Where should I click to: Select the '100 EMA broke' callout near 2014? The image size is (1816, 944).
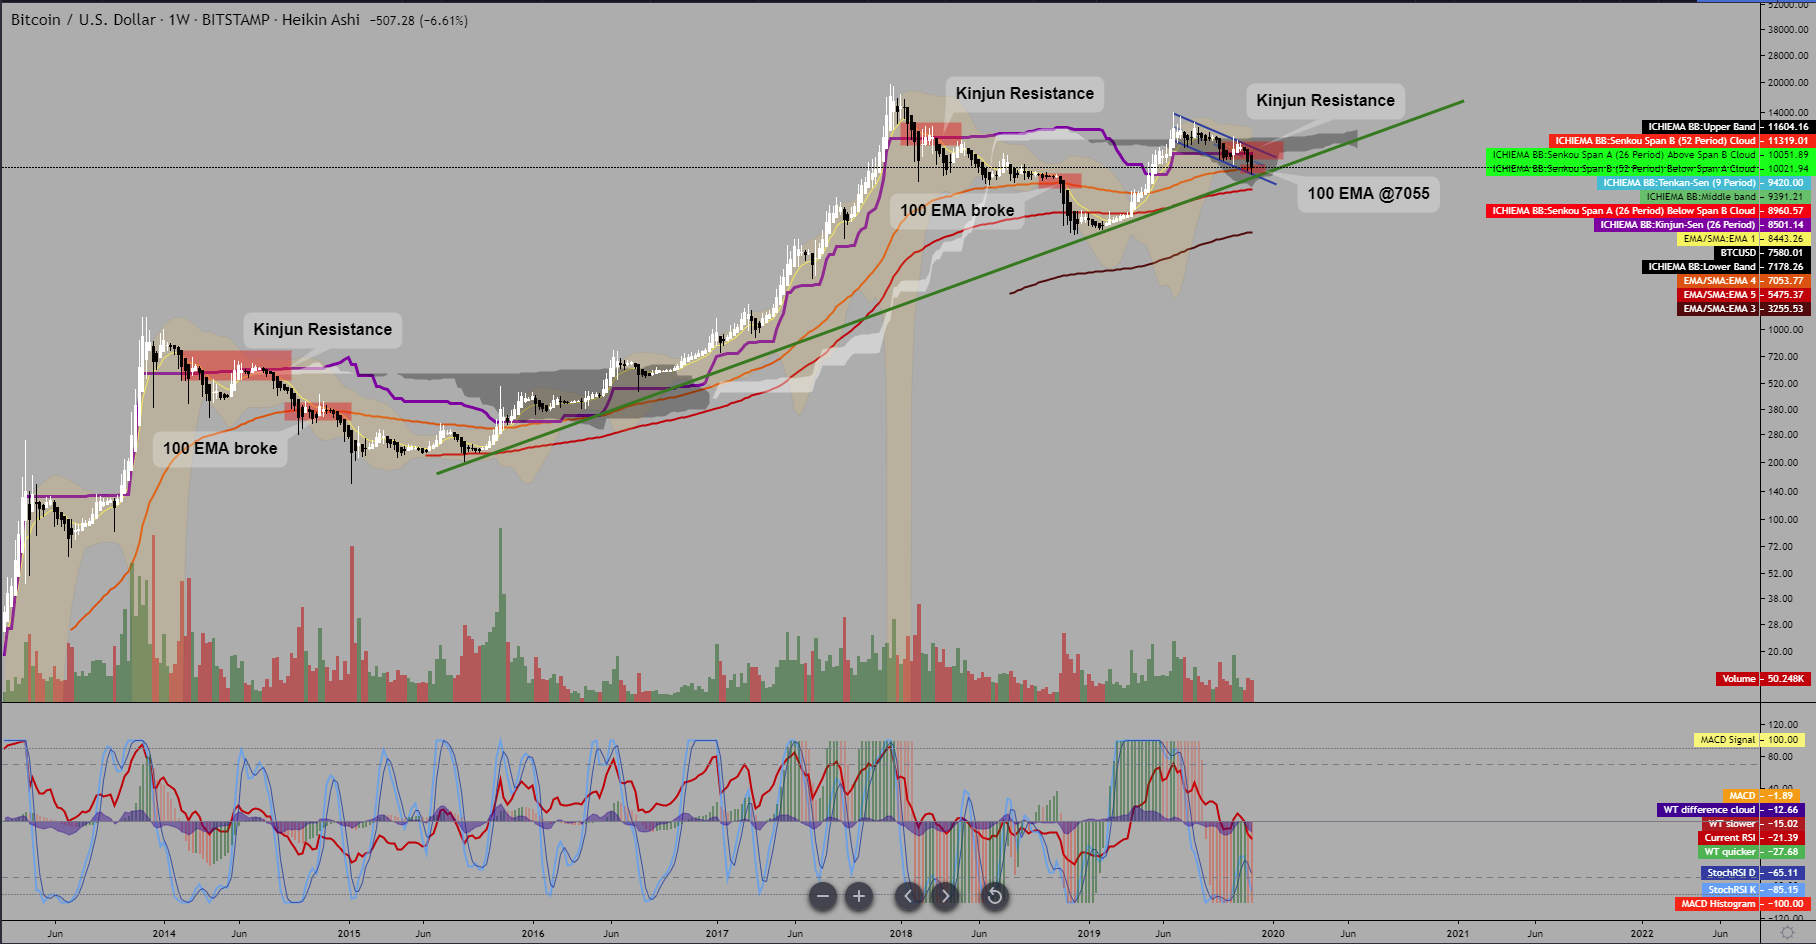pos(220,448)
